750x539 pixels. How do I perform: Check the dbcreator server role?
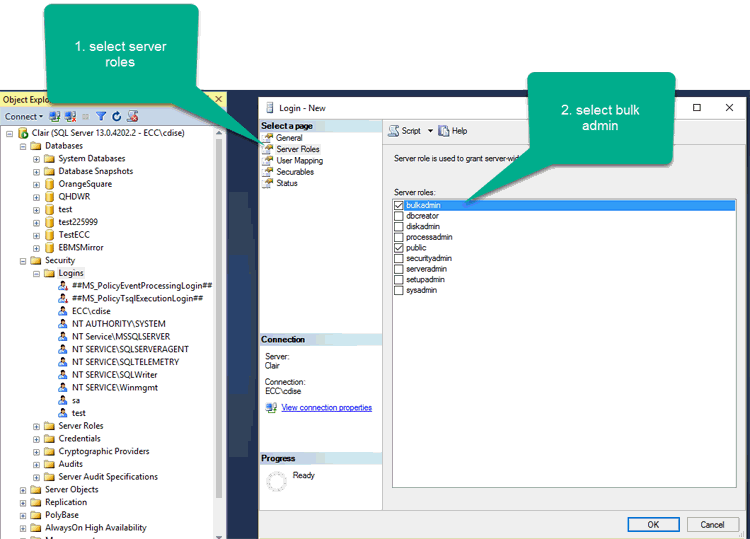[399, 216]
